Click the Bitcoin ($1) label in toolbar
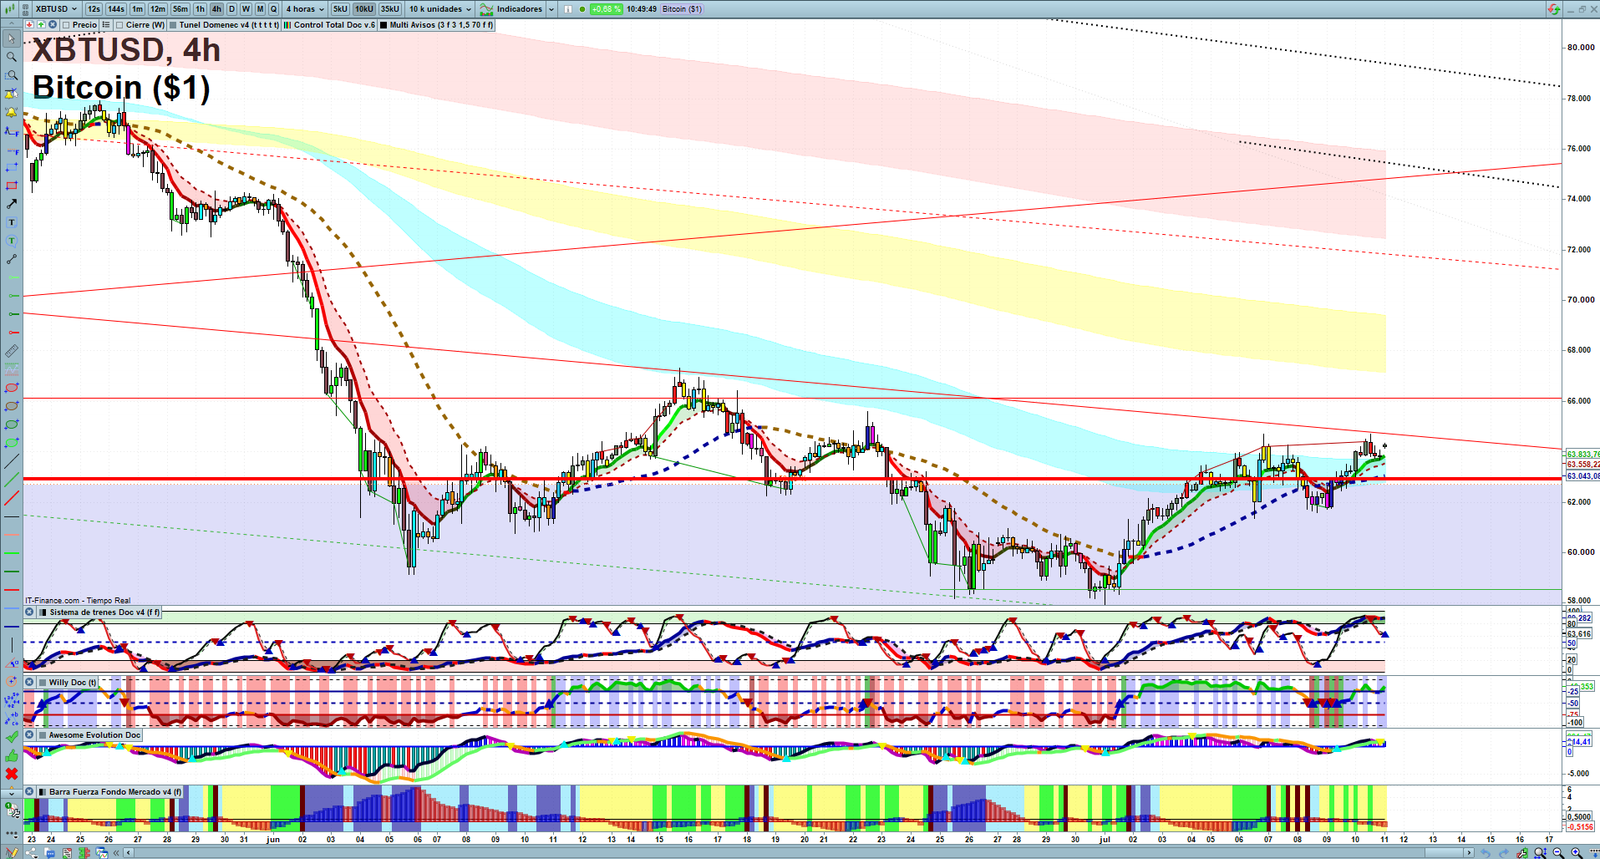 pos(682,9)
